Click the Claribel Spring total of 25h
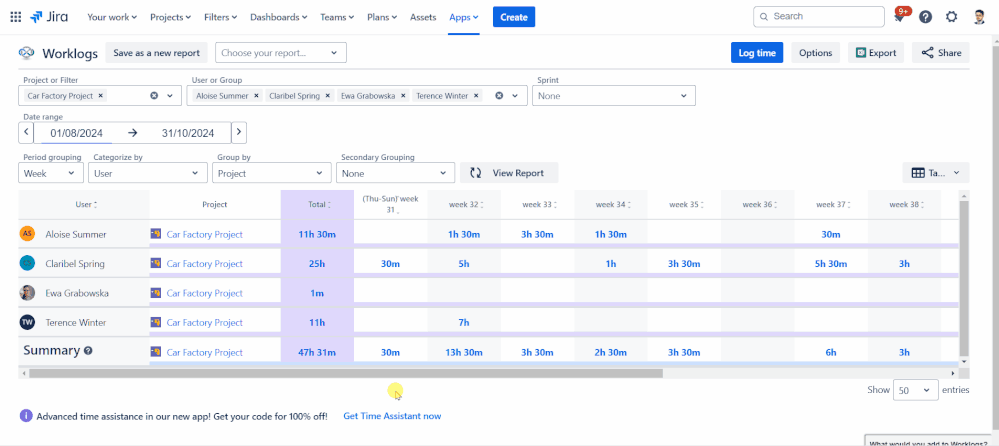 317,264
